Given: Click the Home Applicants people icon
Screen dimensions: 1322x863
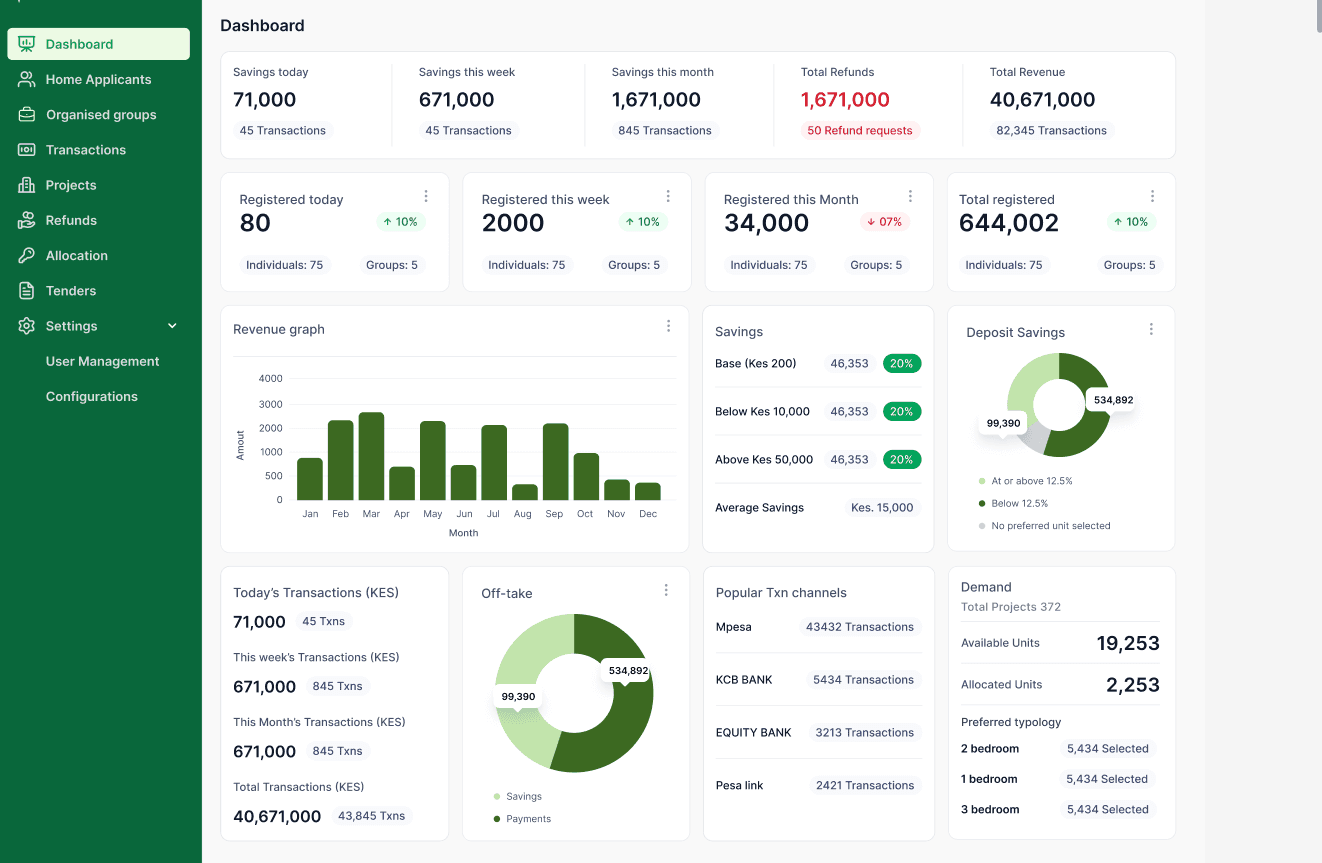Looking at the screenshot, I should click(27, 79).
